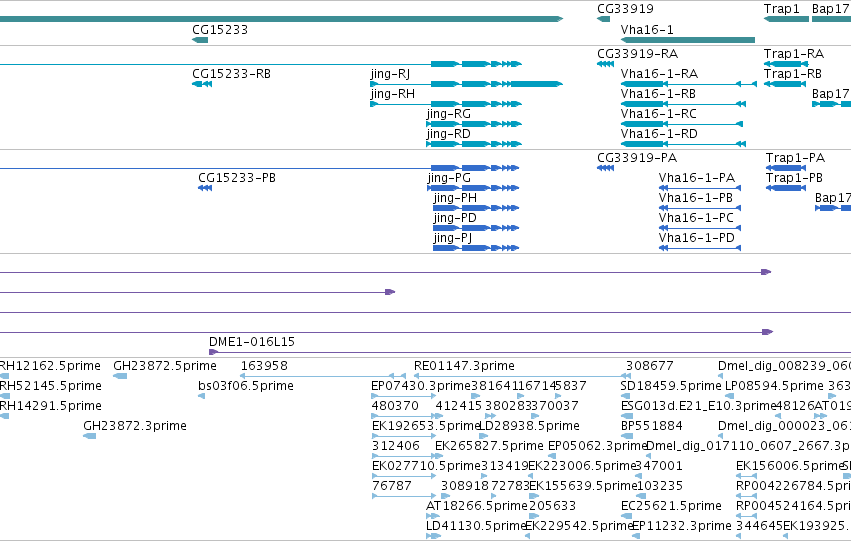The width and height of the screenshot is (851, 541).
Task: Select the bs03f06.5prime EST label
Action: tap(246, 386)
